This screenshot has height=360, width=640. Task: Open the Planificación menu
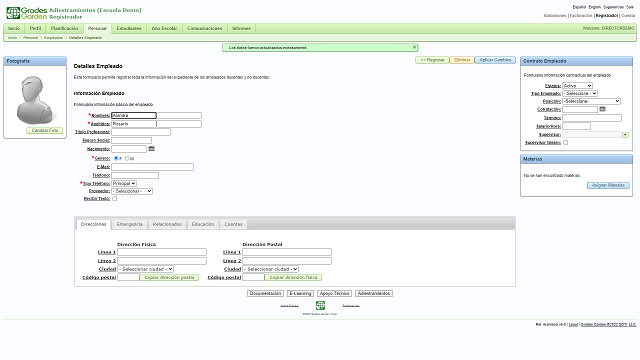[64, 28]
